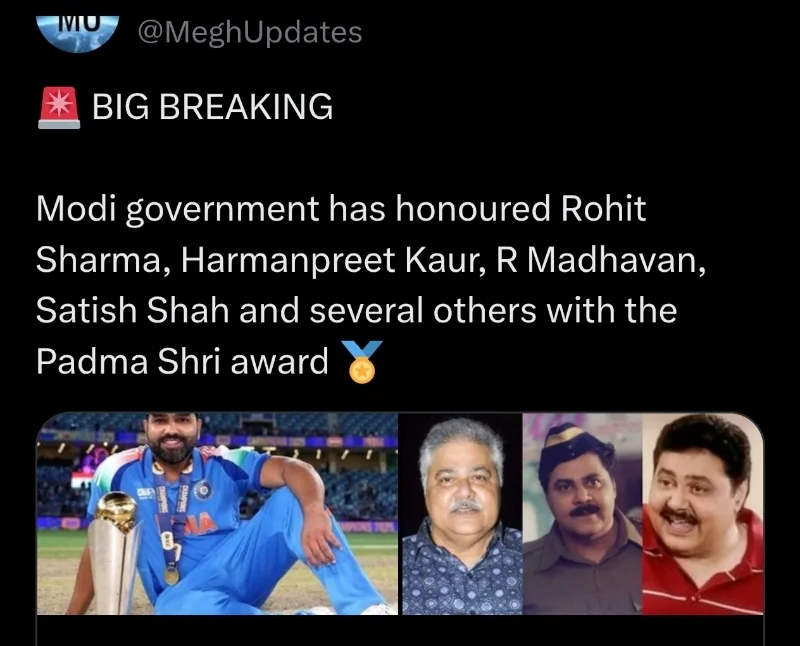Open the @MeghUpdates handle link
Viewport: 800px width, 646px height.
250,33
